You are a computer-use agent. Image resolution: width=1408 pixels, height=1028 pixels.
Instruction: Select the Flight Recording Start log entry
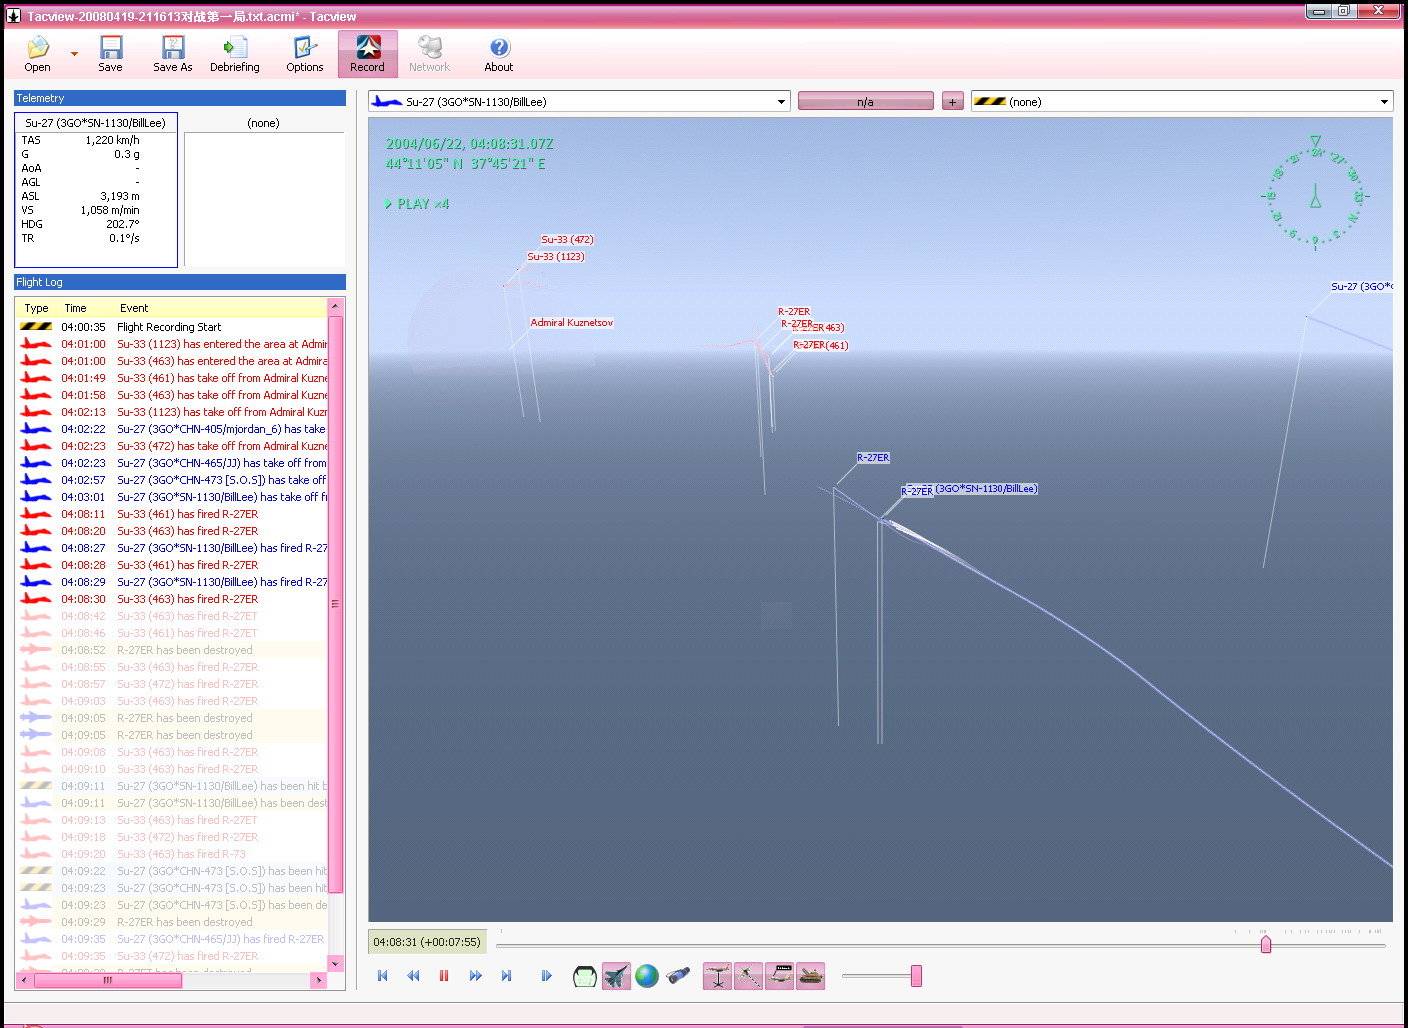(169, 327)
